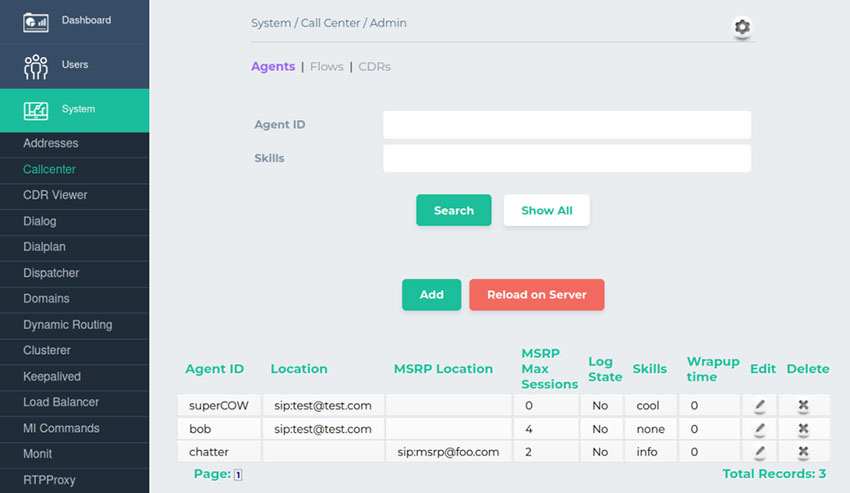Delete the superCOW agent
Viewport: 850px width, 493px height.
pos(803,405)
